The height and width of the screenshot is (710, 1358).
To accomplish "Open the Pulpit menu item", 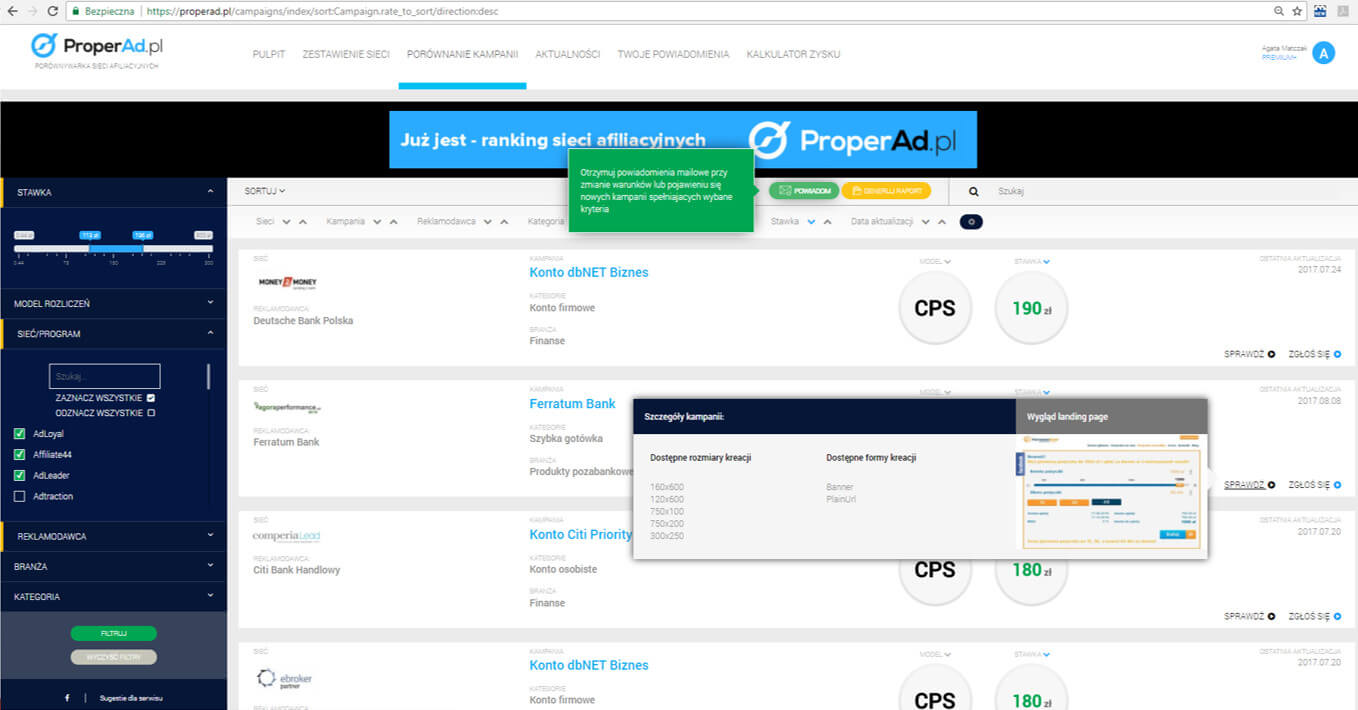I will pyautogui.click(x=269, y=54).
